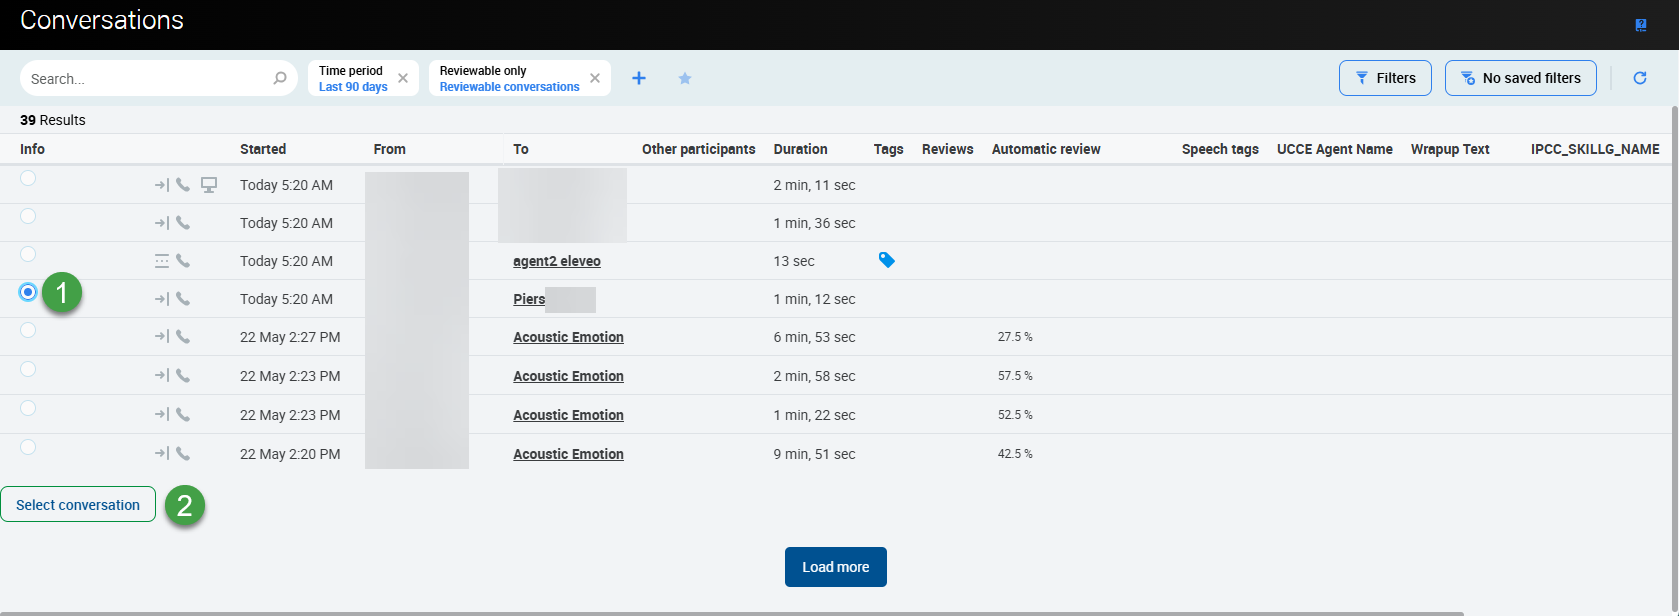Image resolution: width=1679 pixels, height=616 pixels.
Task: Open the Reviewable conversations filter options
Action: coord(509,79)
